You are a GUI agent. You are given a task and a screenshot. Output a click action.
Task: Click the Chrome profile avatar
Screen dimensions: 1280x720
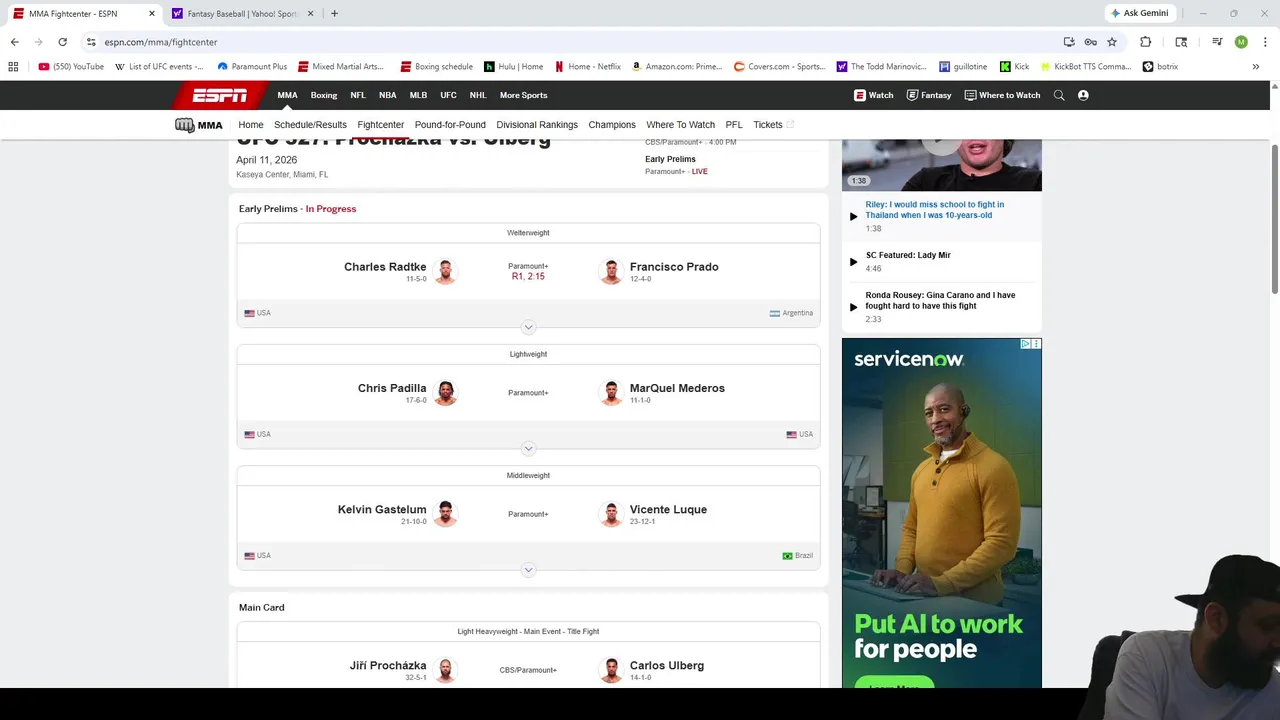[x=1241, y=42]
